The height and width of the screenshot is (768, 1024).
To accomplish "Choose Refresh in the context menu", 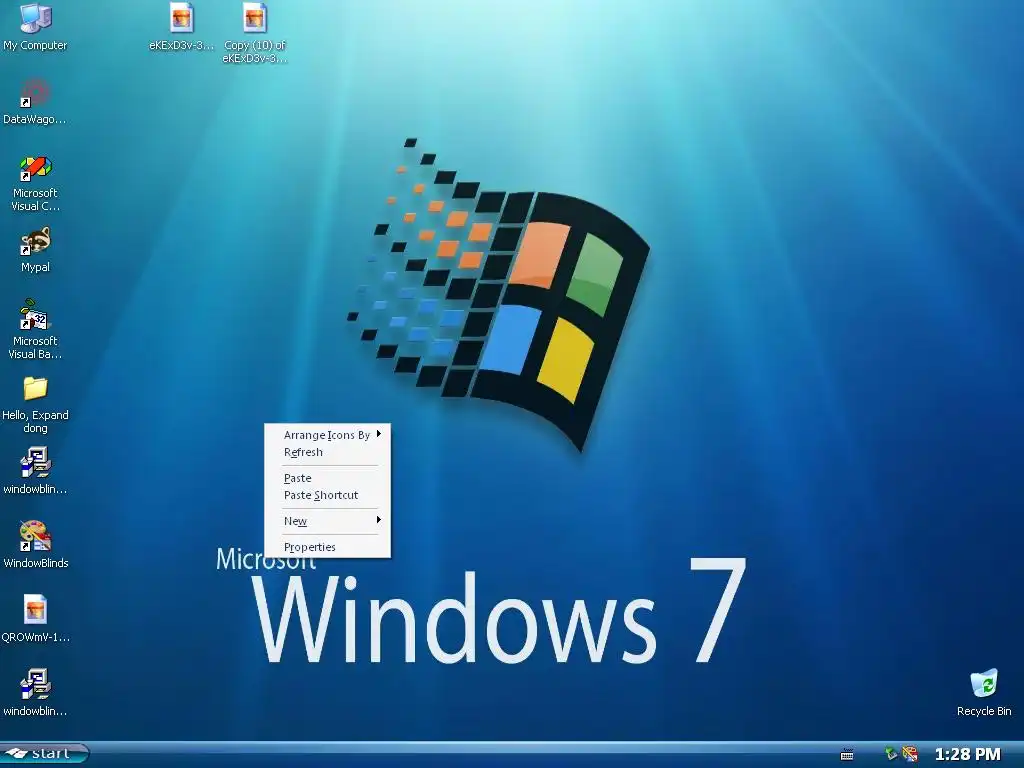I will pyautogui.click(x=327, y=452).
